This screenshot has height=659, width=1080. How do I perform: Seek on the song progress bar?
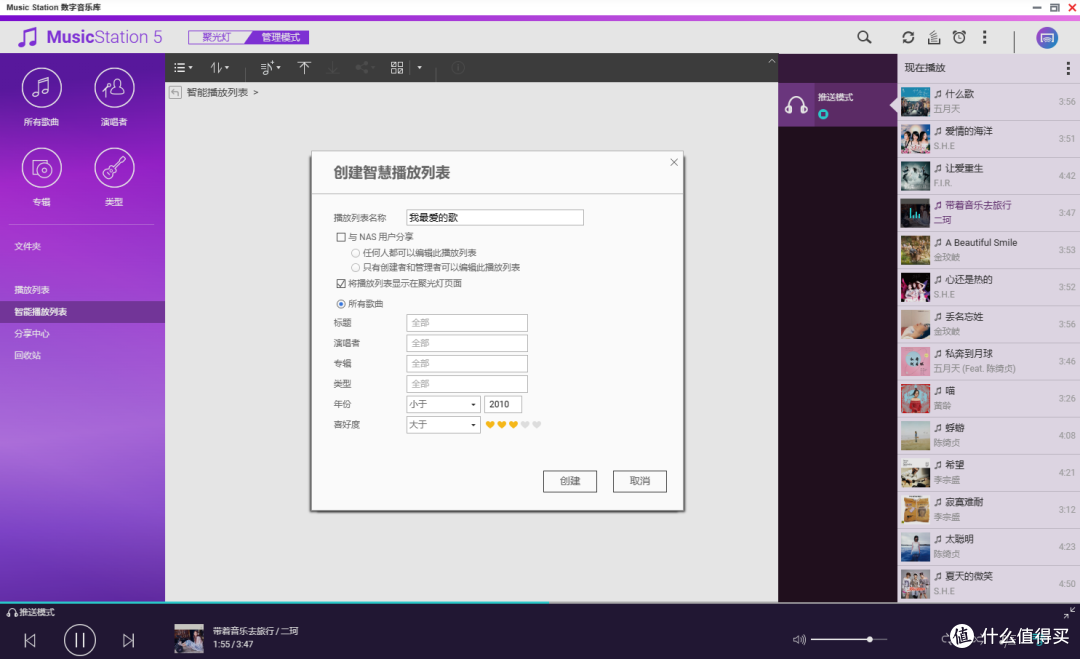click(x=540, y=603)
